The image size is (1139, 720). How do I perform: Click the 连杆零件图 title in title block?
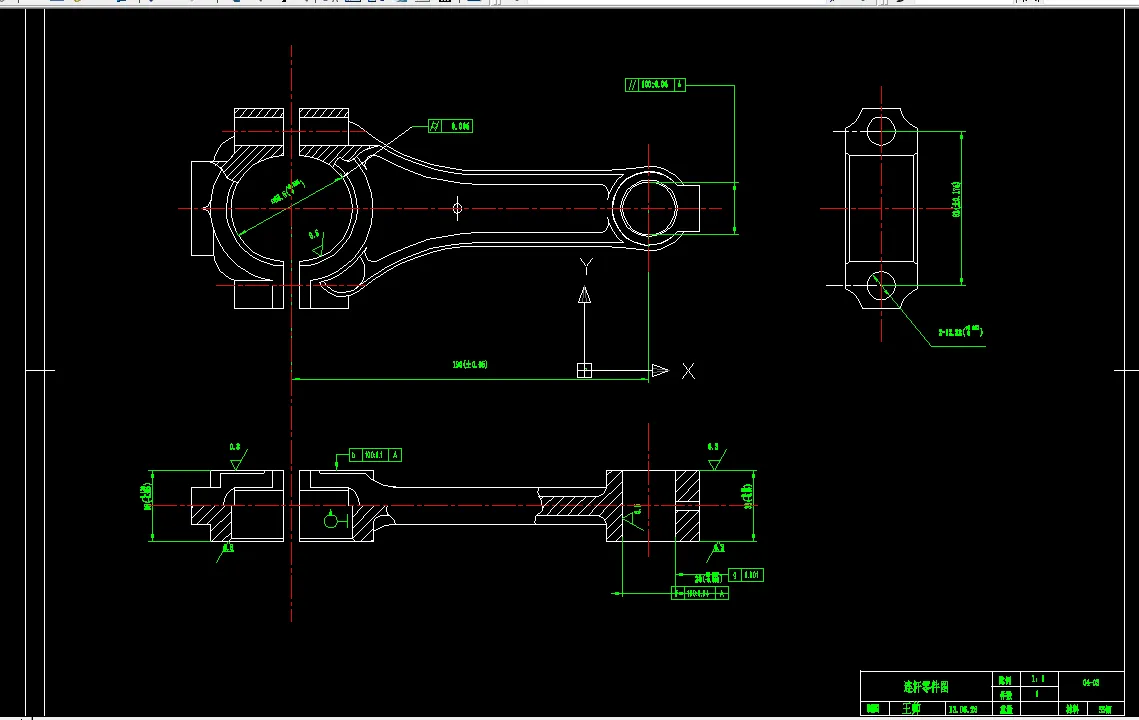coord(926,687)
